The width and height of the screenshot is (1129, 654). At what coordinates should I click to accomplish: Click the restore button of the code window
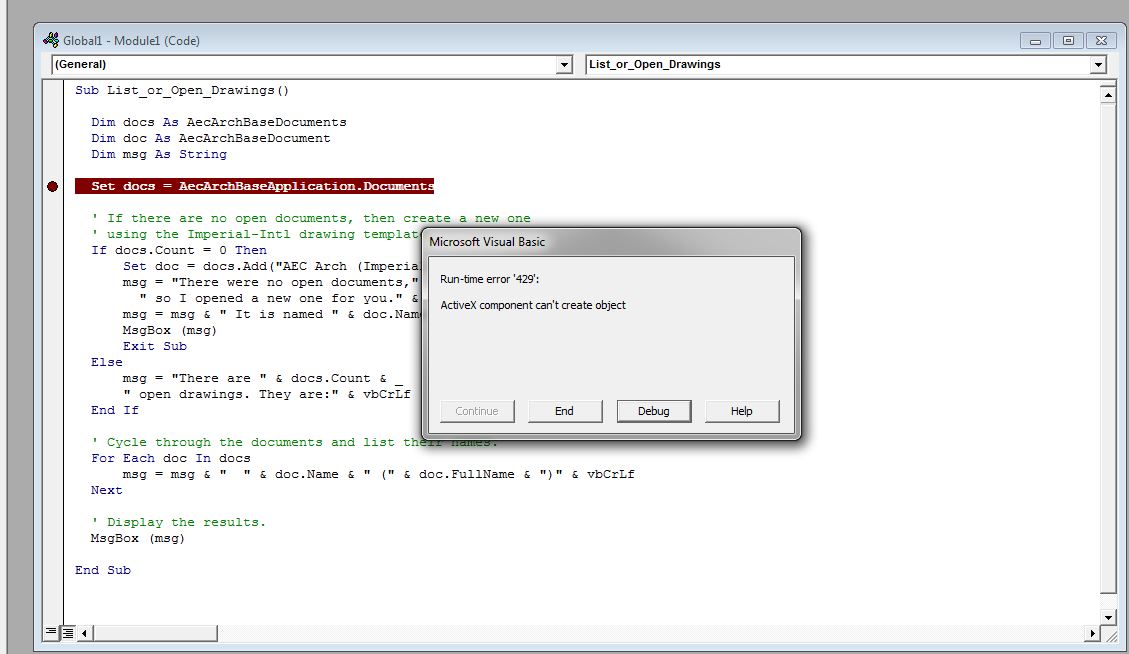pos(1068,40)
